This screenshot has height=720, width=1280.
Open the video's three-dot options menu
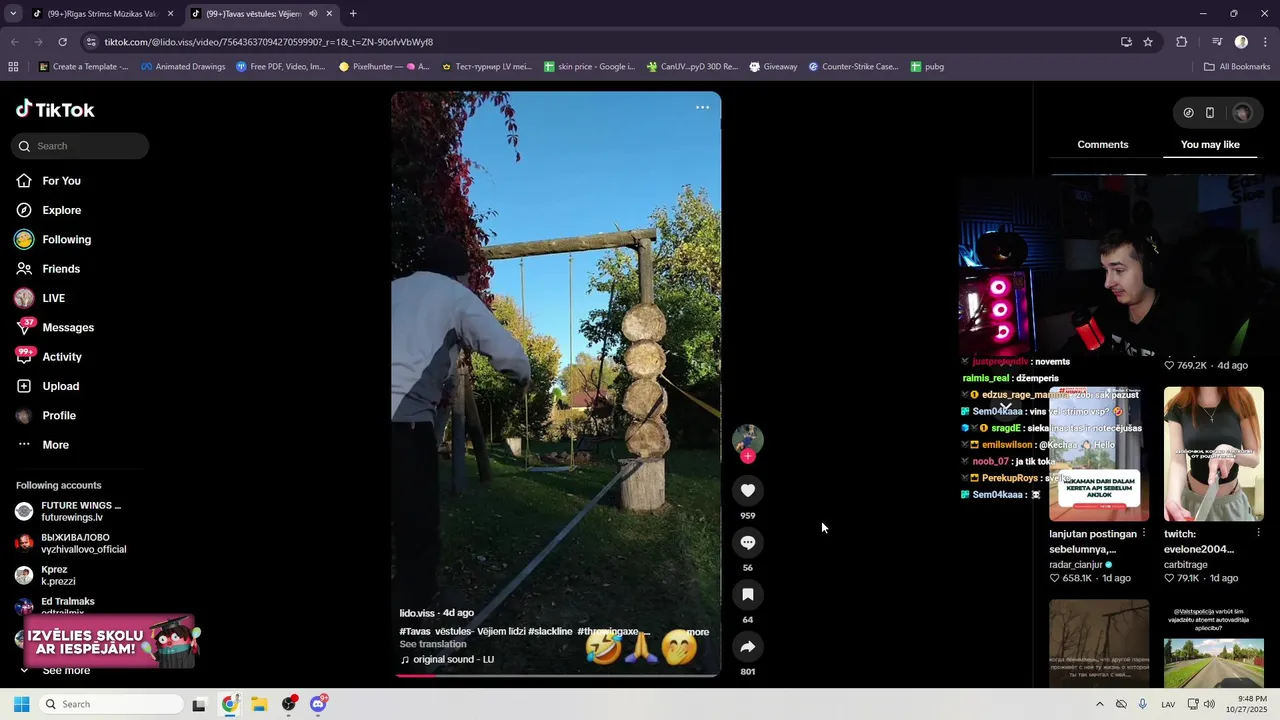tap(702, 108)
